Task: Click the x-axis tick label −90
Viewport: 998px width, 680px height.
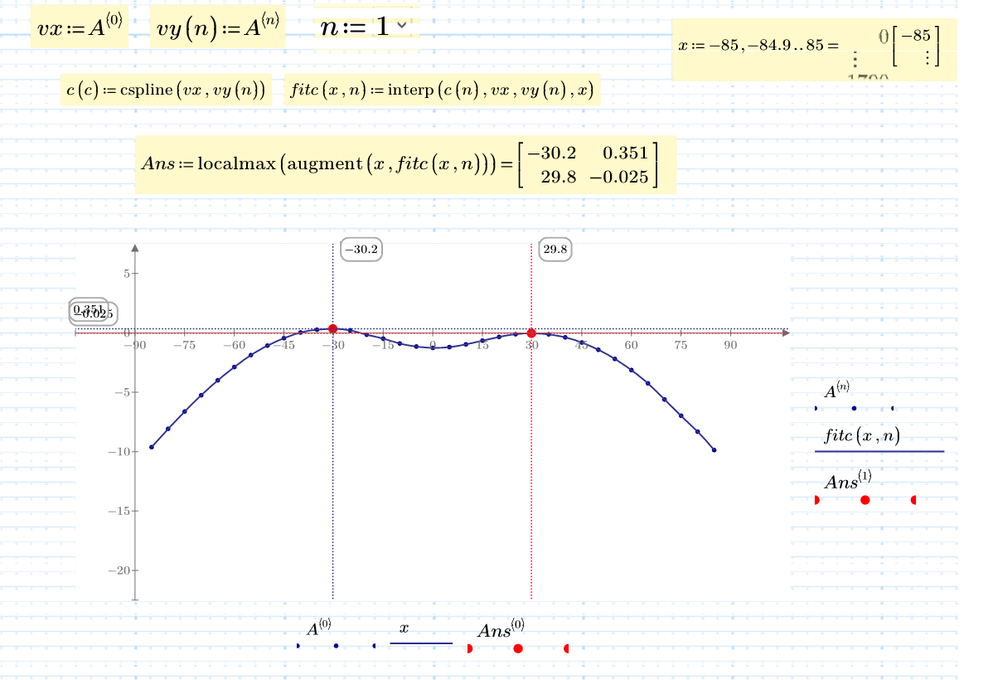Action: pos(134,345)
